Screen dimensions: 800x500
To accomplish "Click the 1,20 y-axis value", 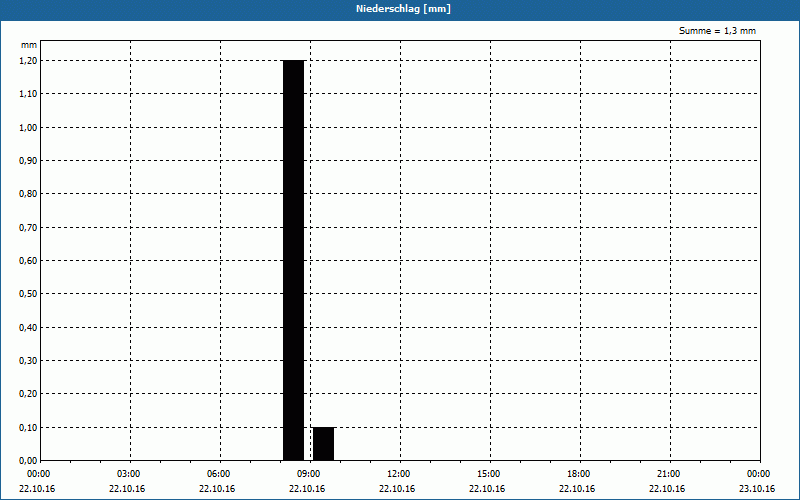I will (x=28, y=61).
